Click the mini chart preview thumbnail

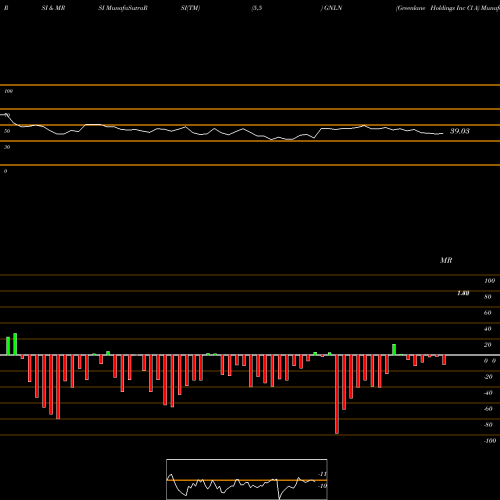[x=247, y=479]
